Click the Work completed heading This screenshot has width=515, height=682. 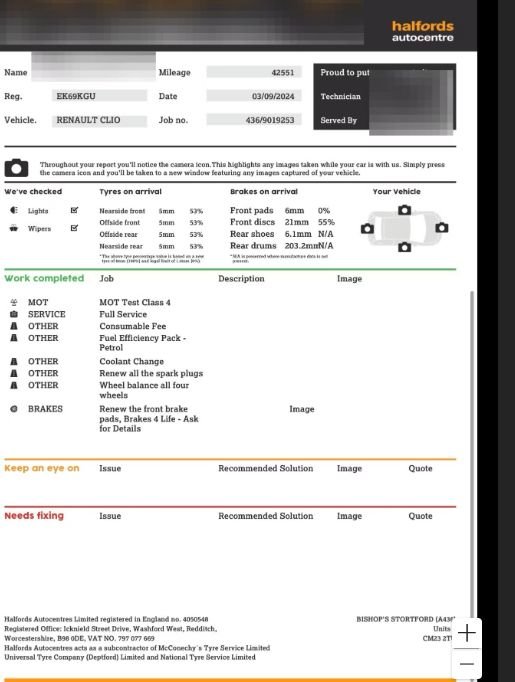[44, 278]
